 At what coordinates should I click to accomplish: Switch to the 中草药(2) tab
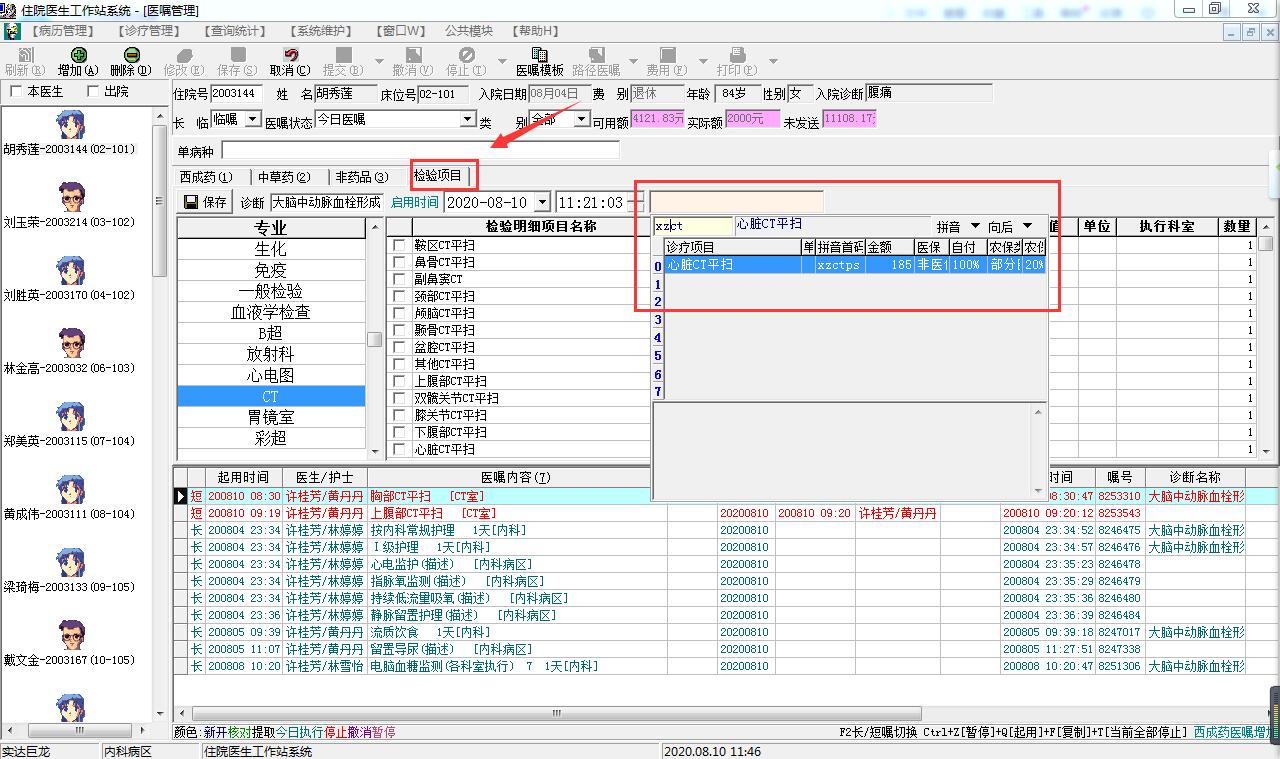(x=284, y=177)
